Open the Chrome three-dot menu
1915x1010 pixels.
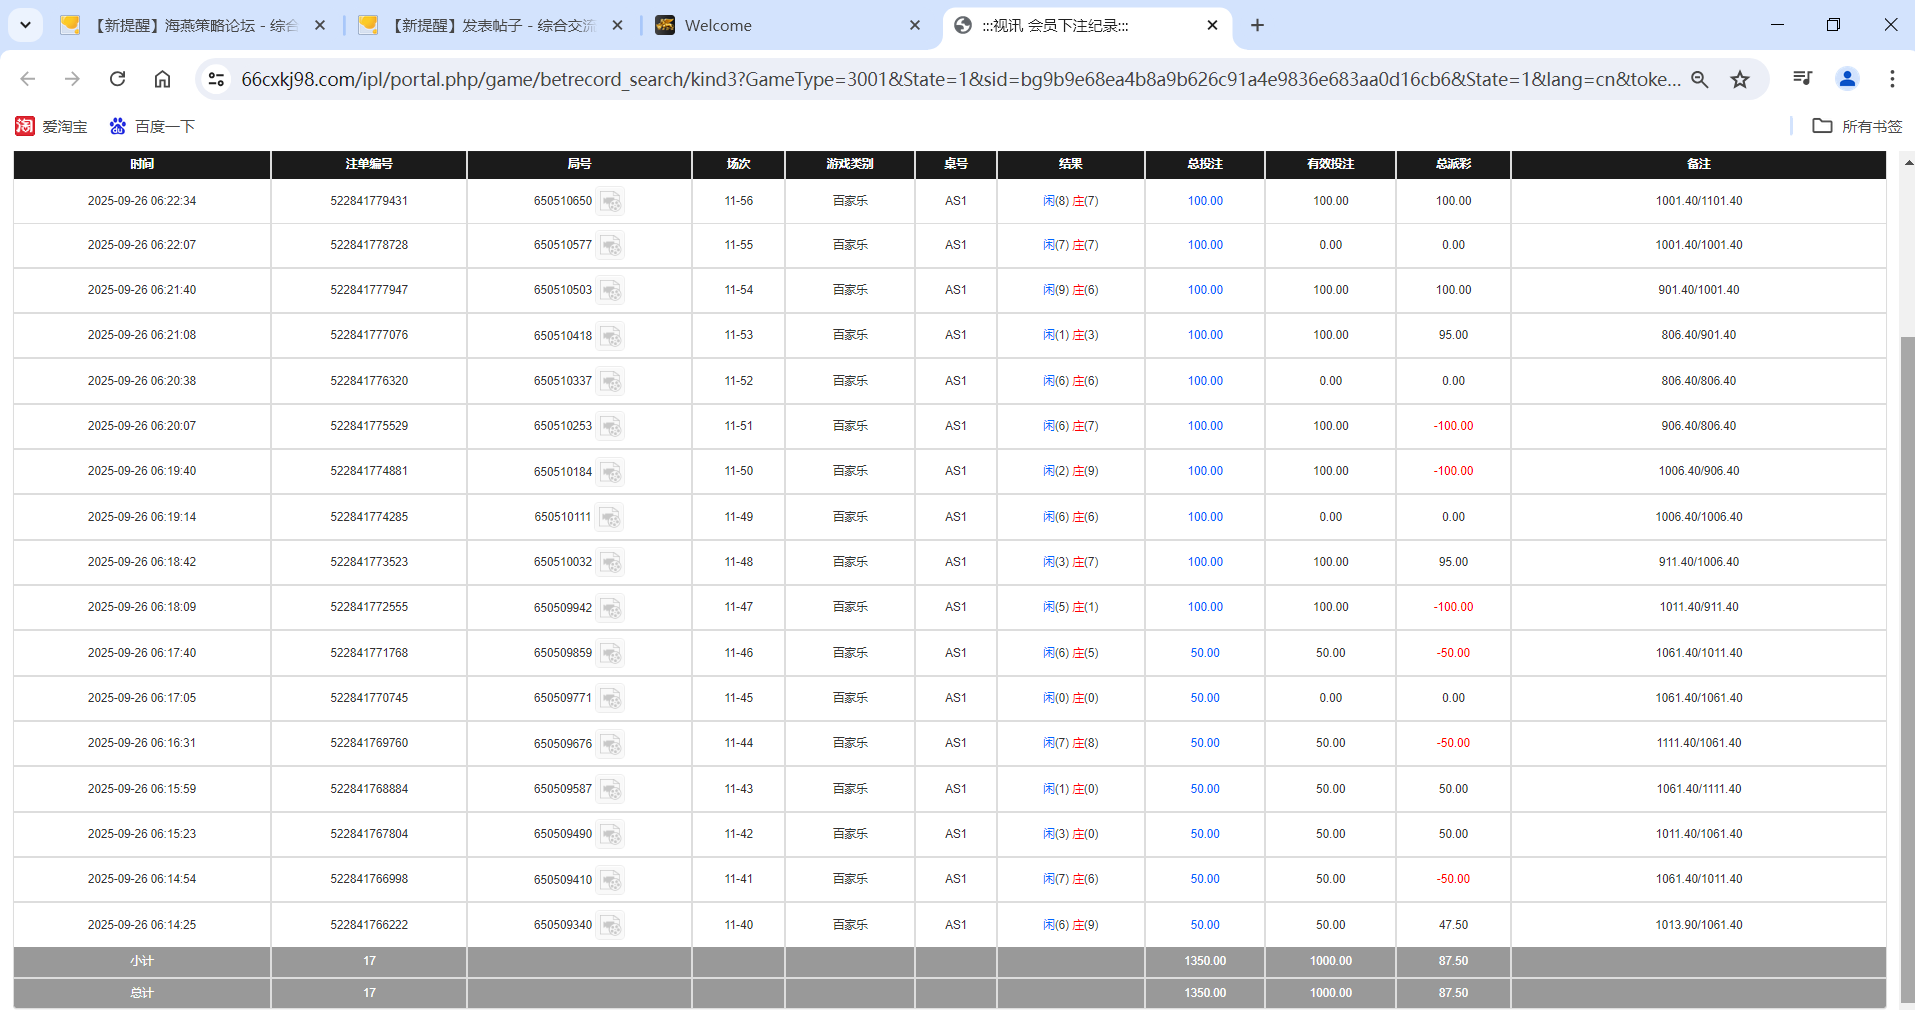pyautogui.click(x=1892, y=79)
